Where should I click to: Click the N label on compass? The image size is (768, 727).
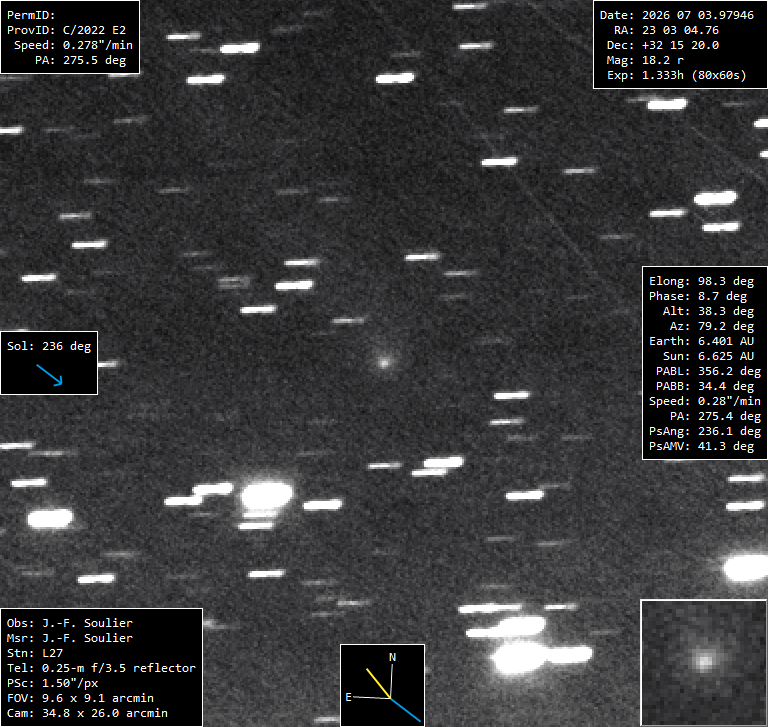pyautogui.click(x=392, y=657)
